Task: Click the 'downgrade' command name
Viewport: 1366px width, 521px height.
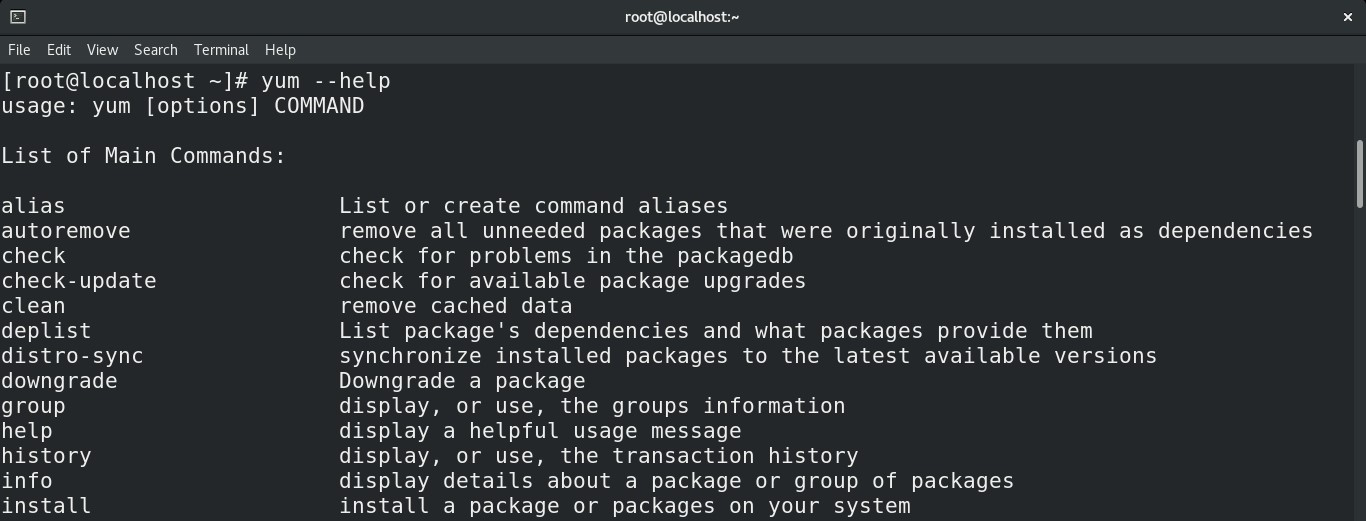Action: (x=59, y=381)
